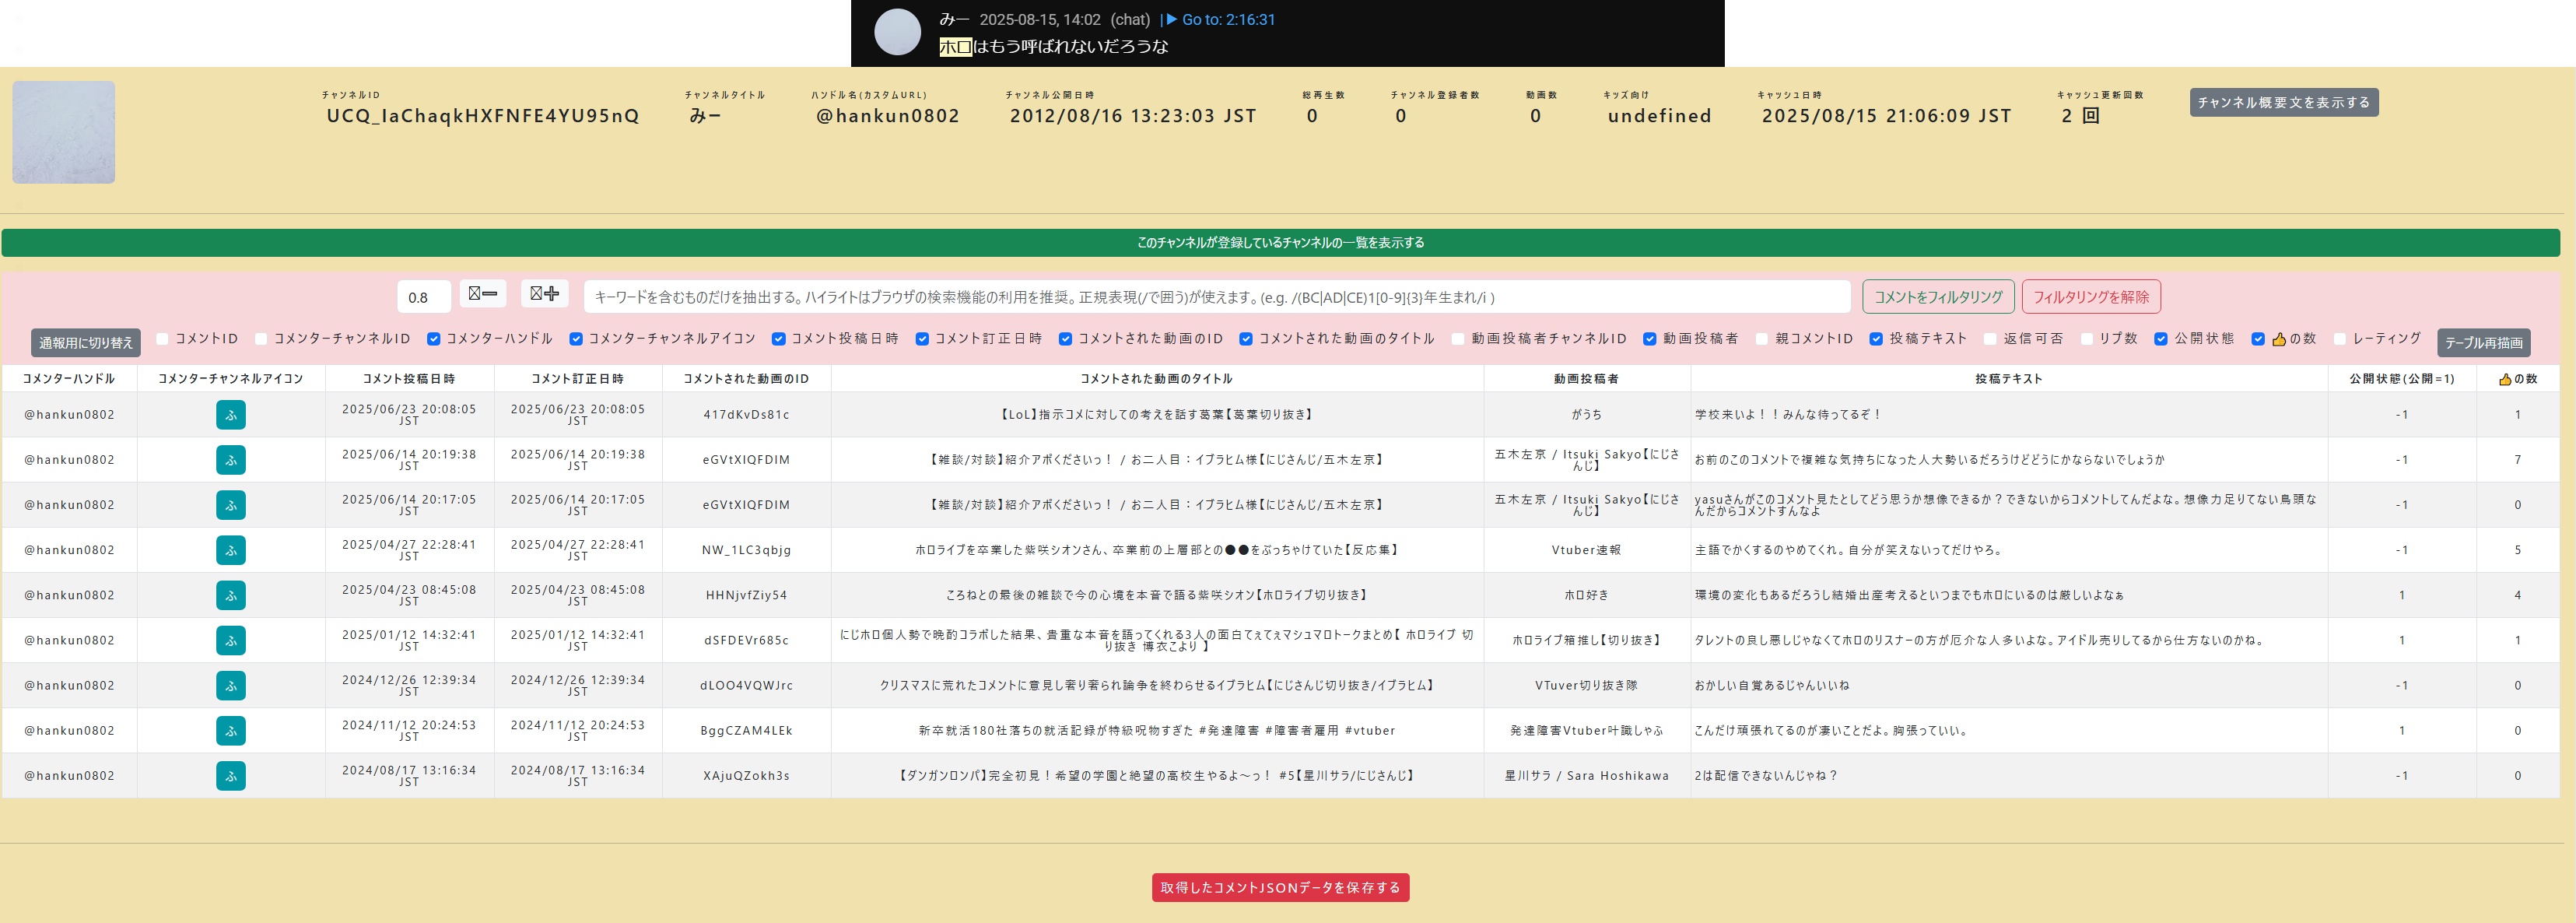Click channel icon in the 2024/12/26 row
2576x923 pixels.
[231, 686]
